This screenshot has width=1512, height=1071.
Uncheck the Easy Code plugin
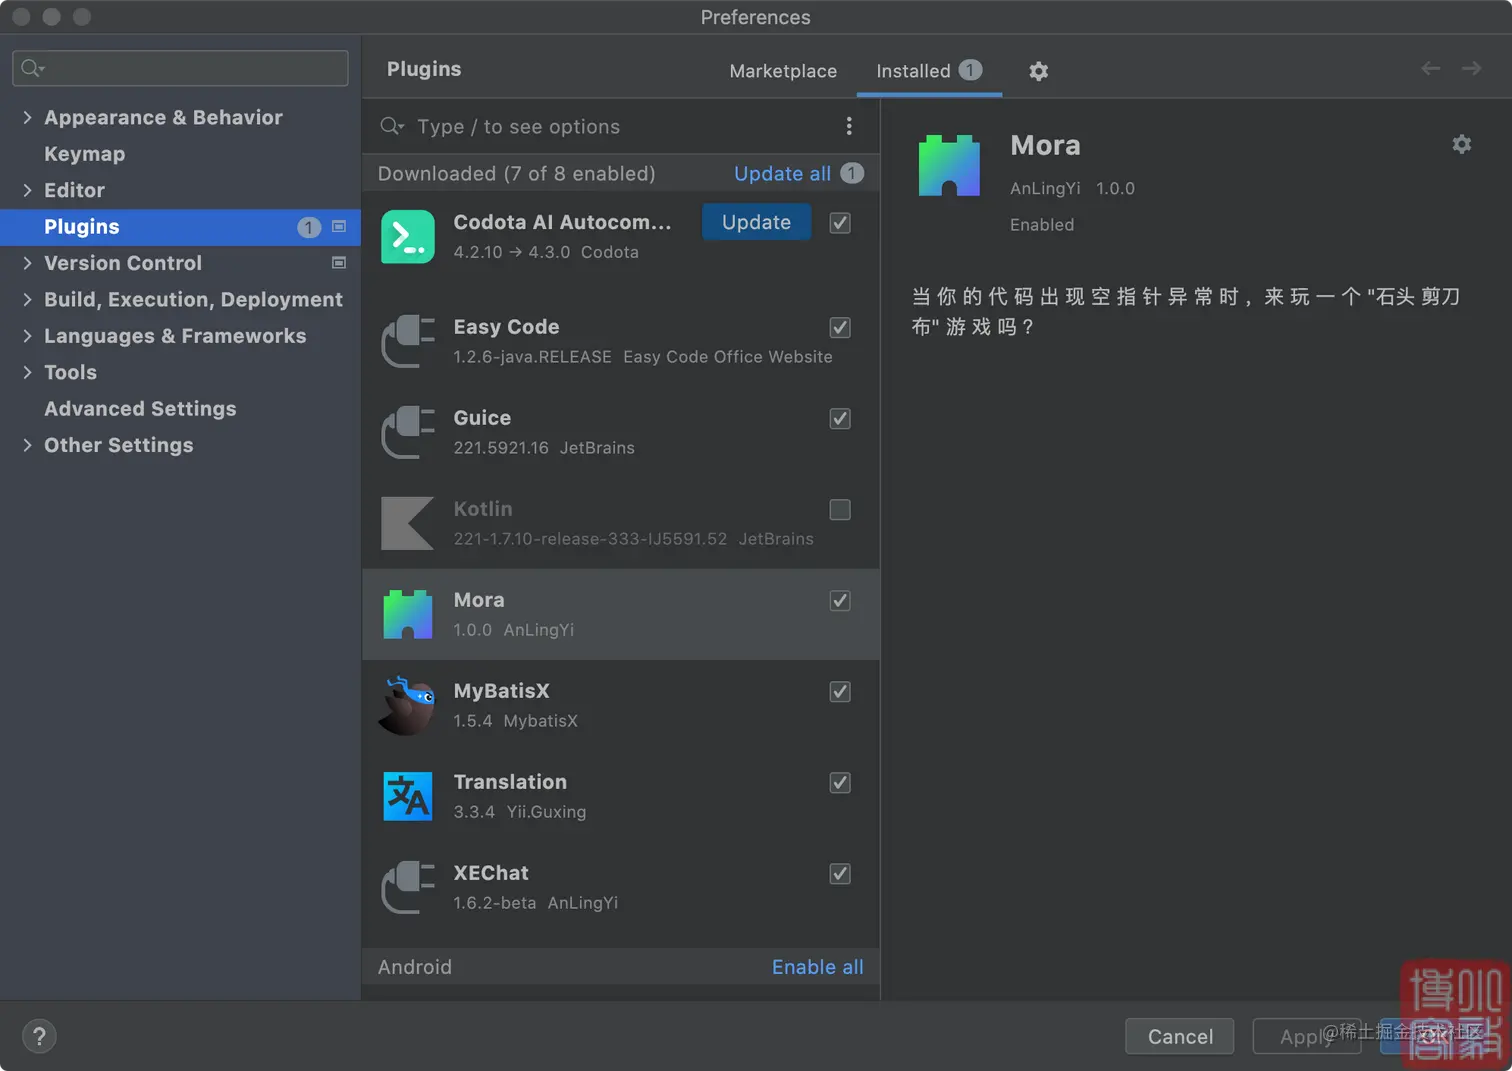(x=840, y=328)
